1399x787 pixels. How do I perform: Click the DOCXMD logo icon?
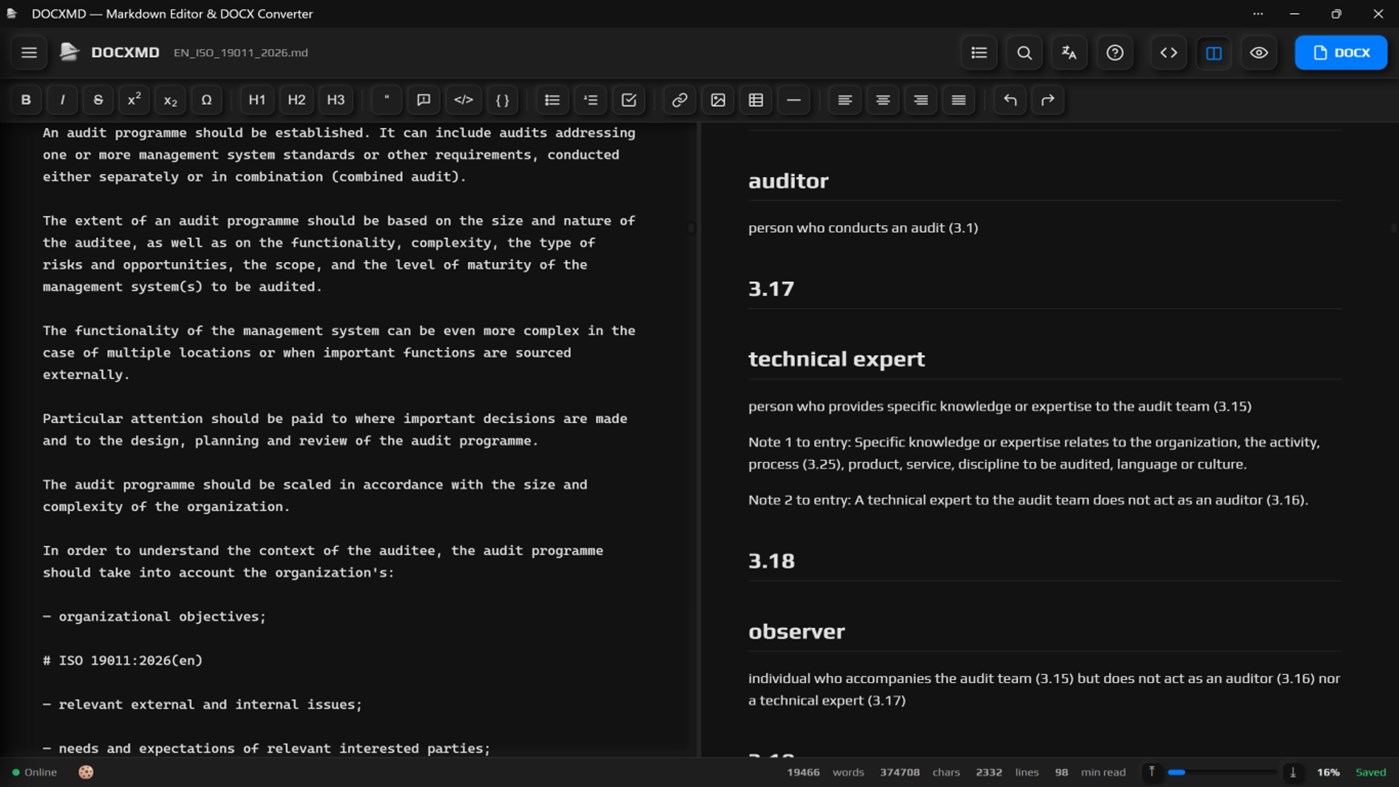click(69, 53)
